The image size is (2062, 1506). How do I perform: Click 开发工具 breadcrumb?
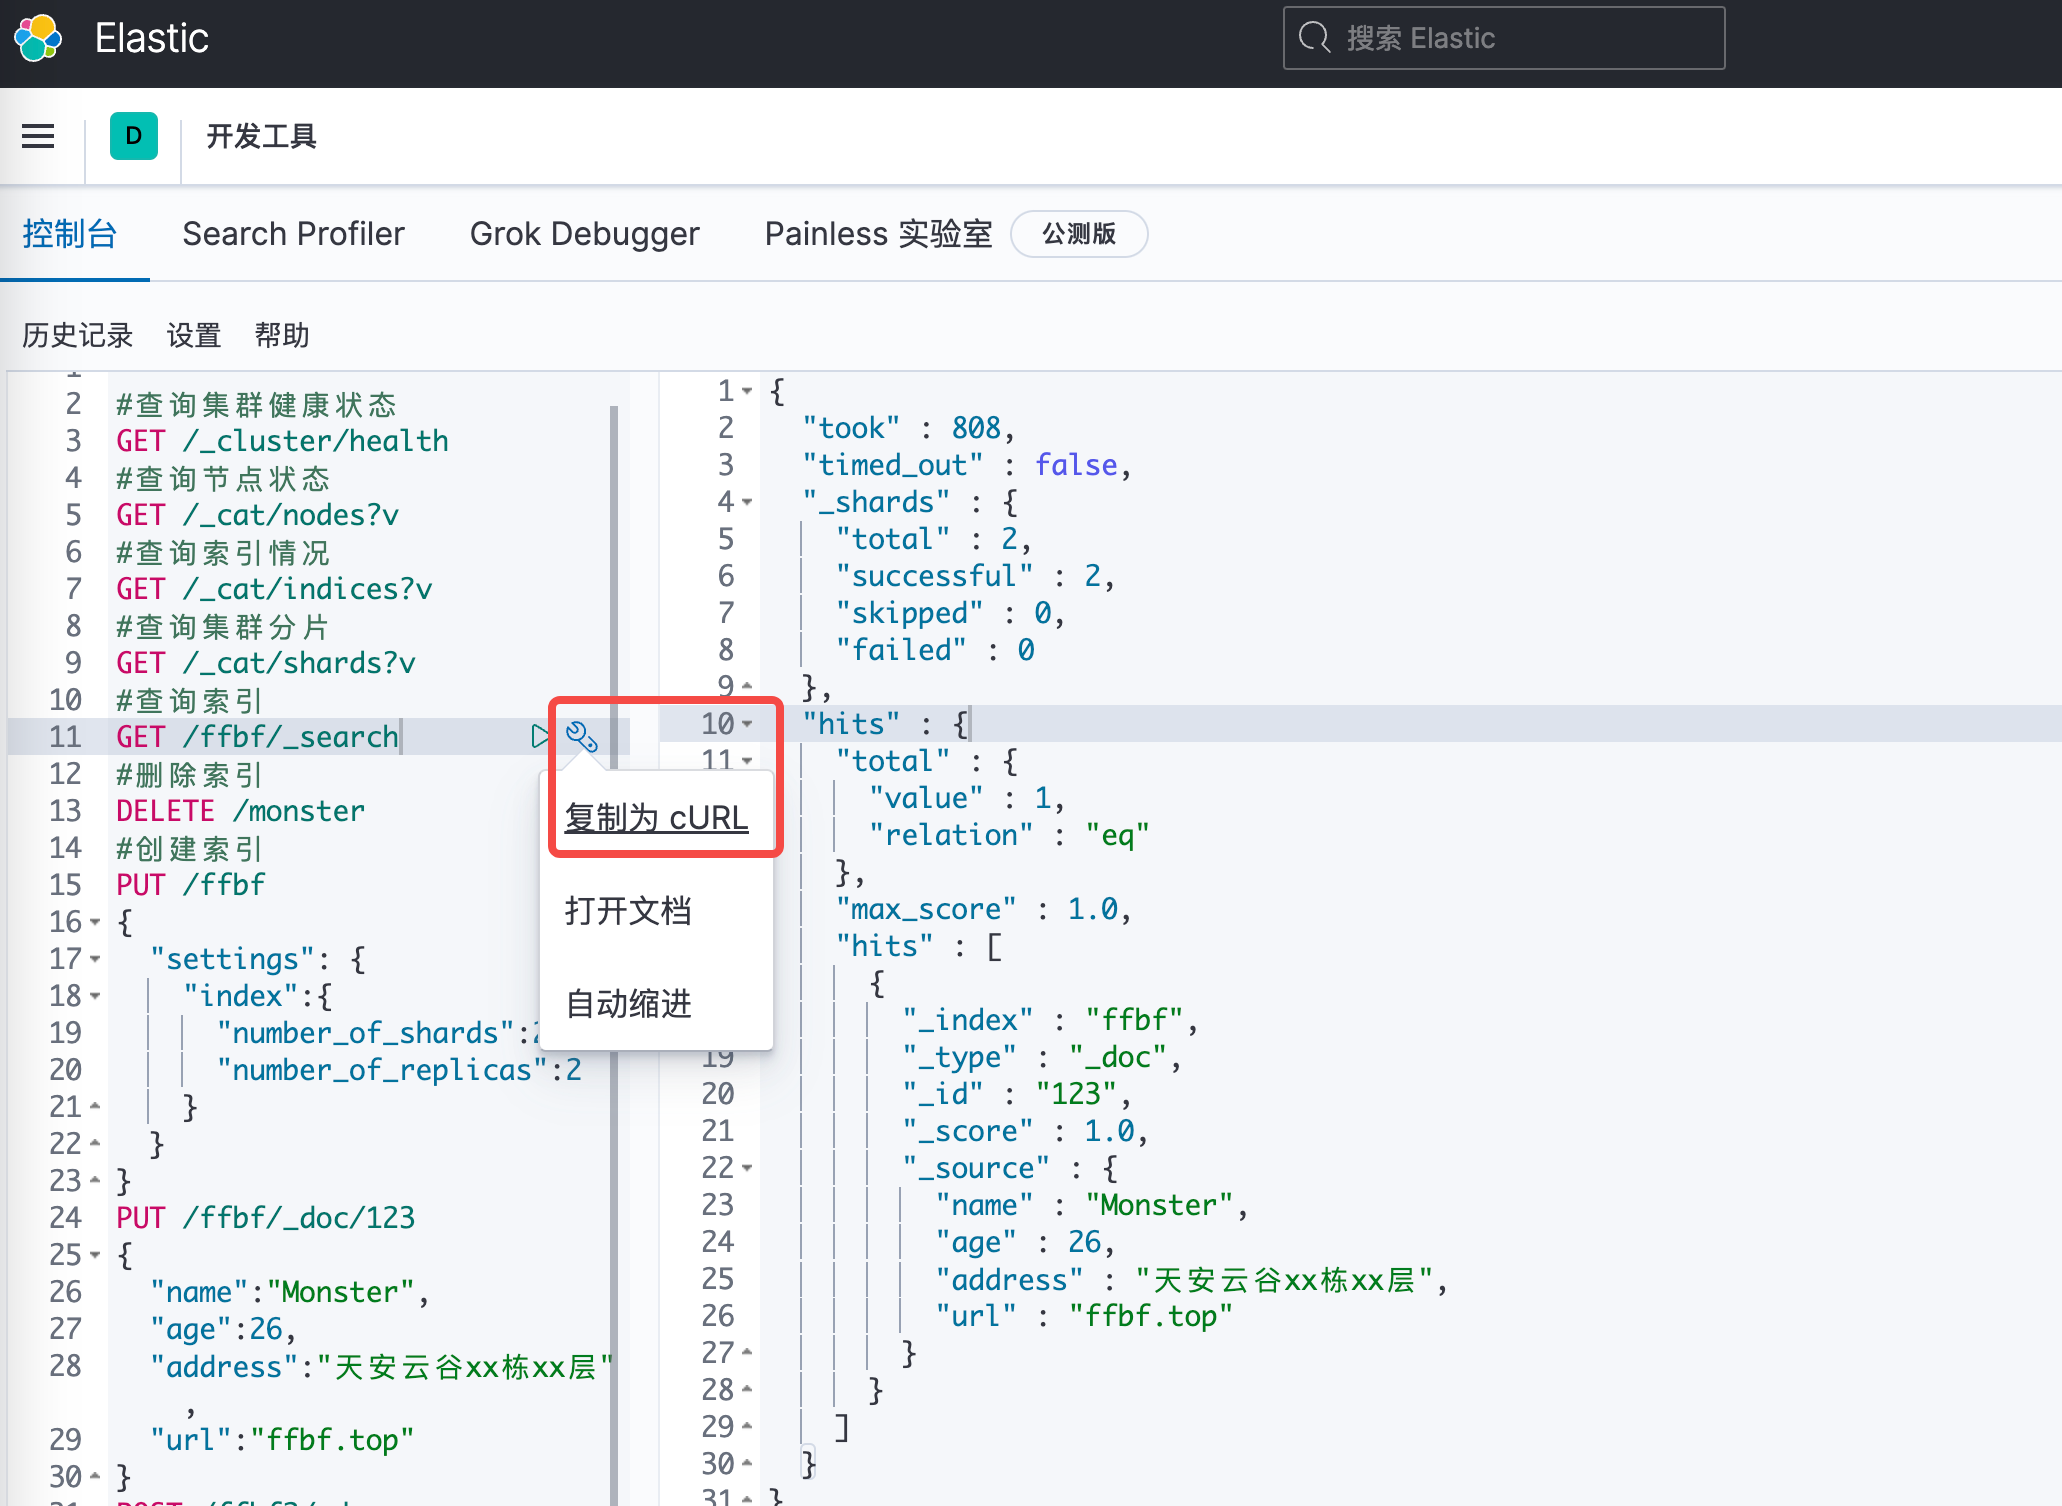click(261, 136)
